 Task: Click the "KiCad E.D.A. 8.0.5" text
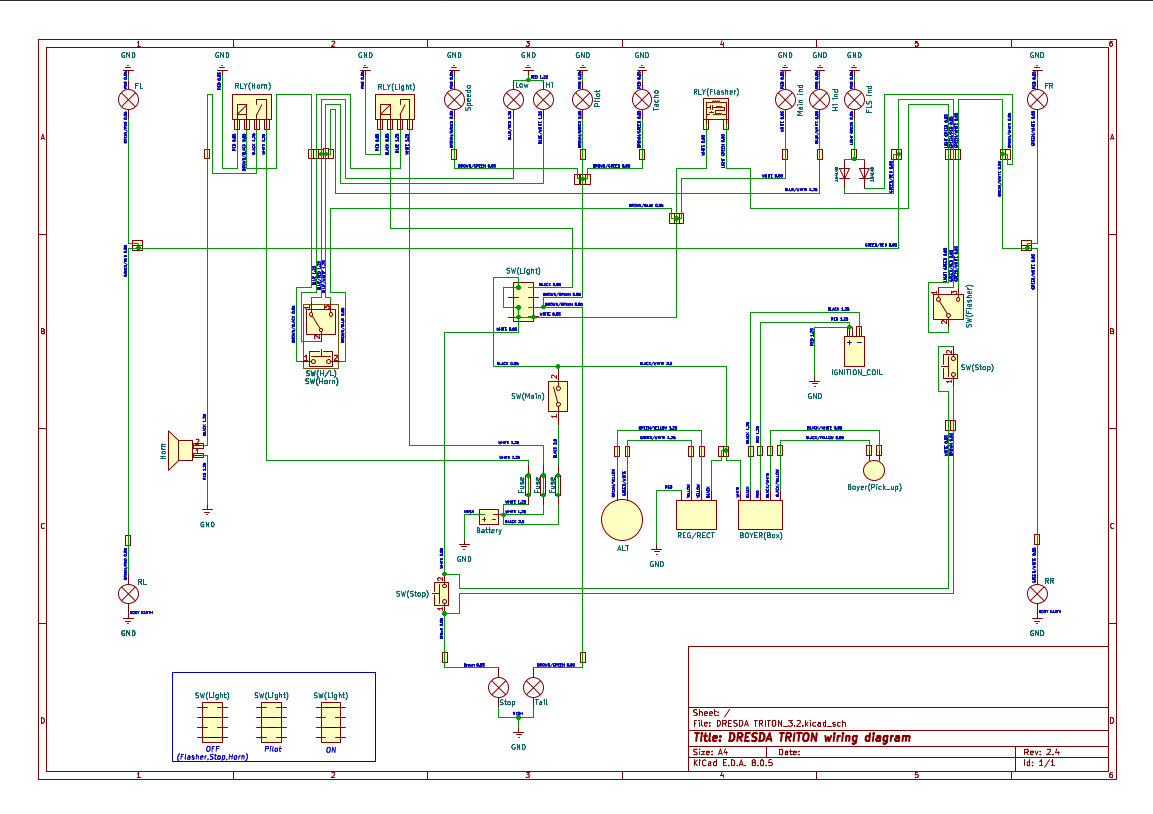(x=733, y=763)
